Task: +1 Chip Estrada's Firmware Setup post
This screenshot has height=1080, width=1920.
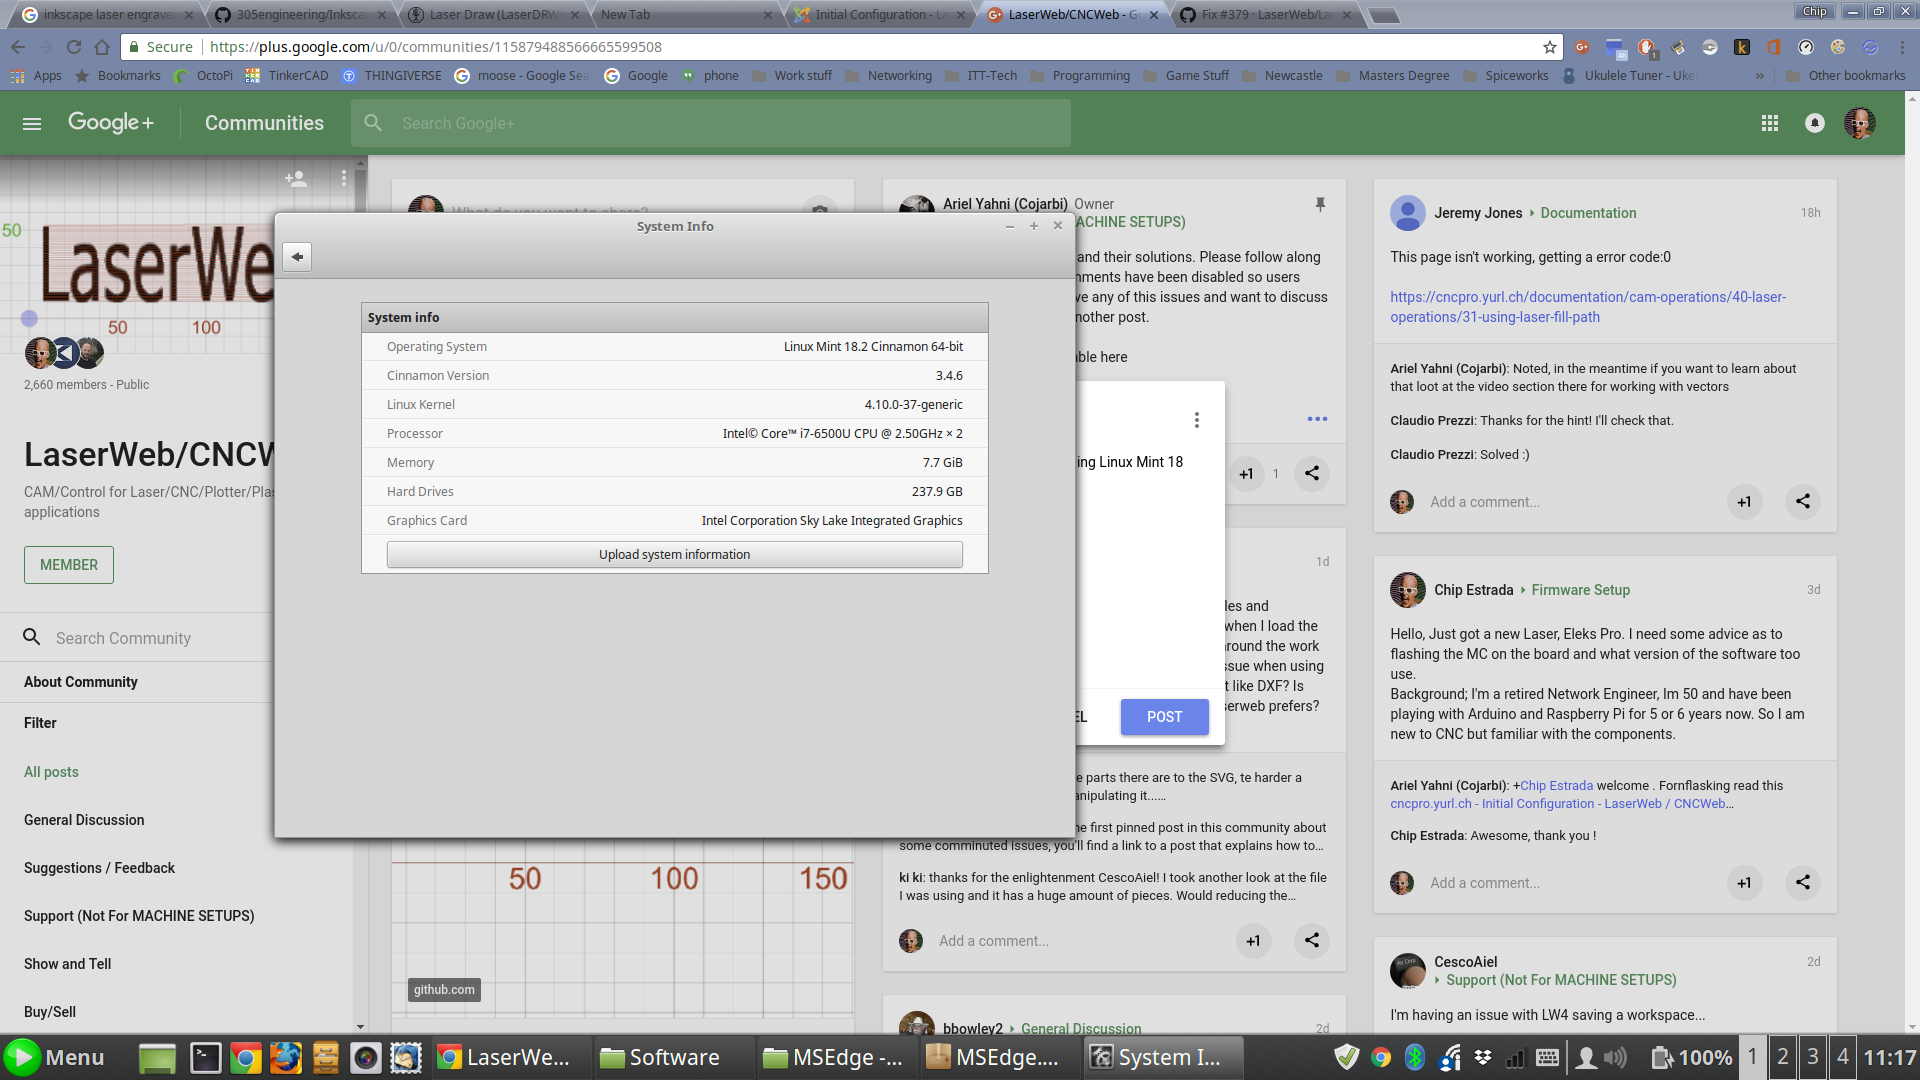Action: [1744, 882]
